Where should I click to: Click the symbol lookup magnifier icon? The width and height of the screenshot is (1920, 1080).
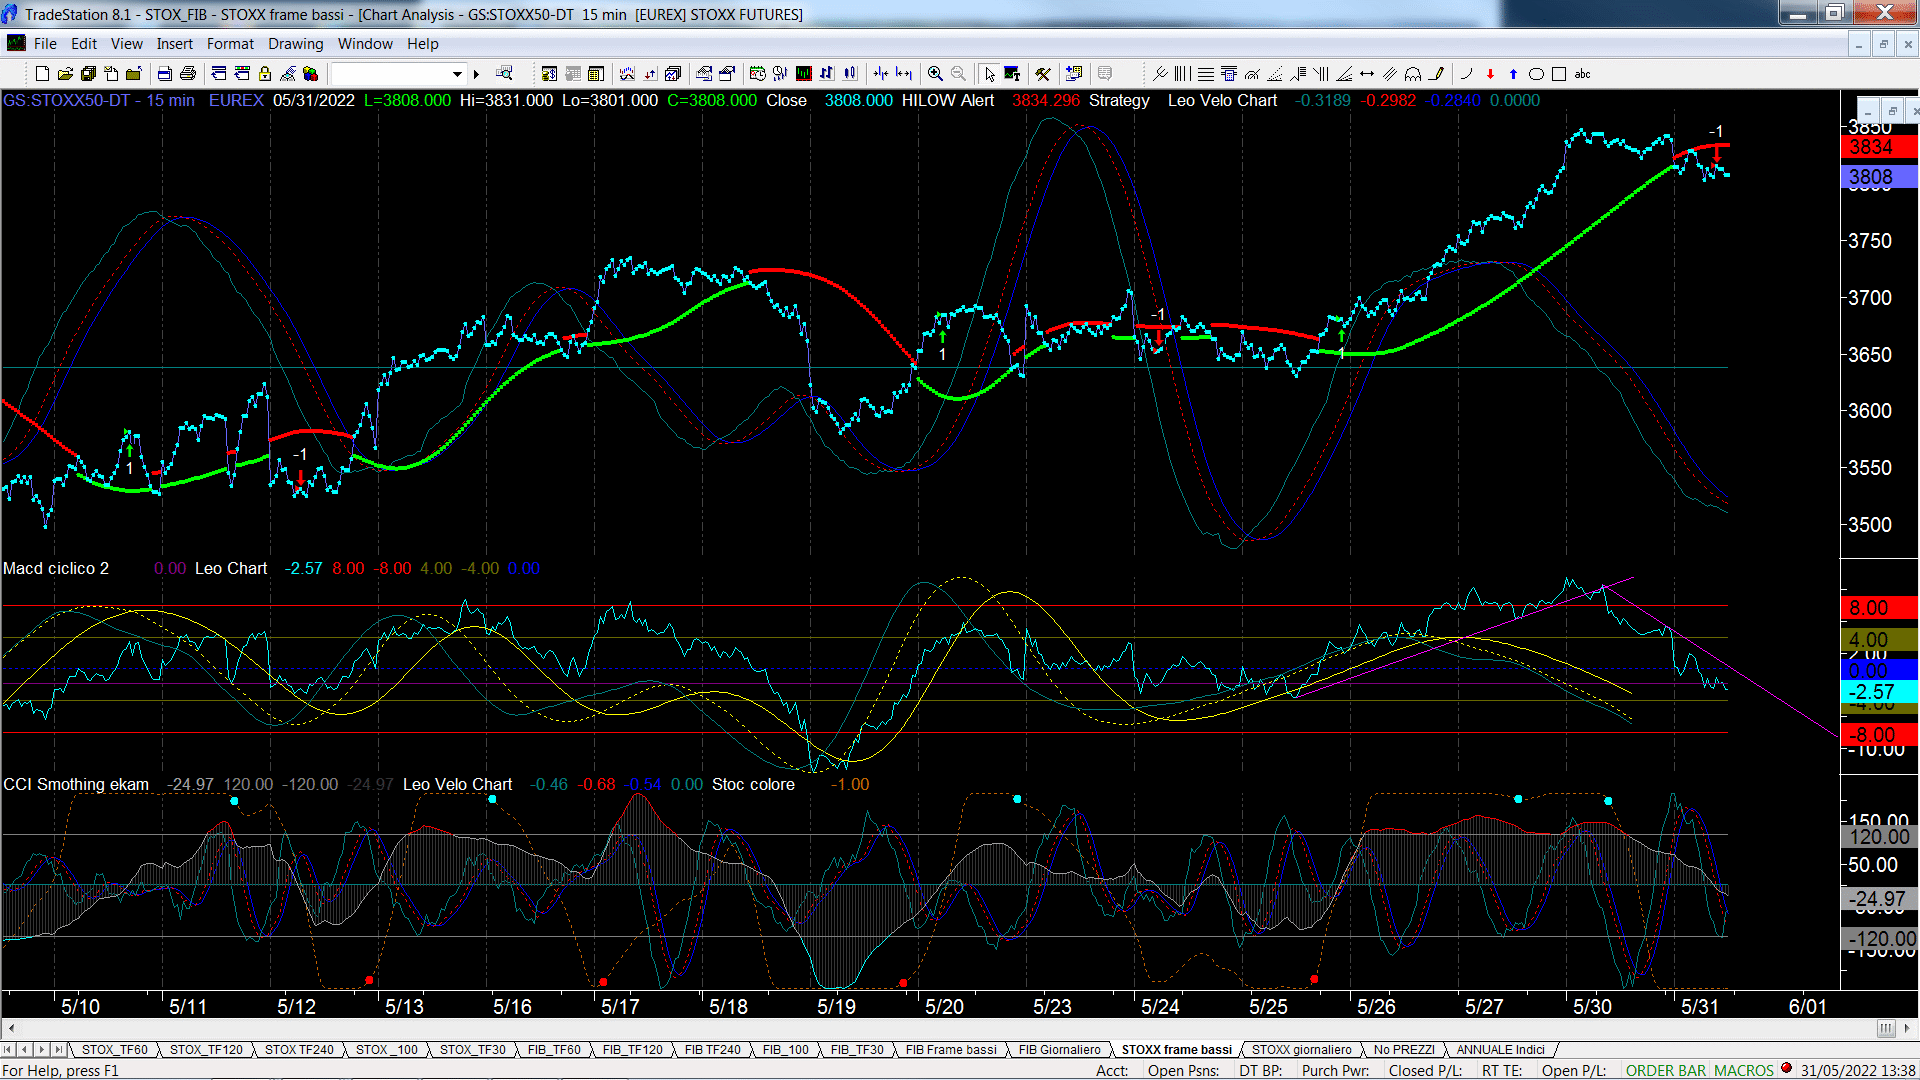point(504,74)
